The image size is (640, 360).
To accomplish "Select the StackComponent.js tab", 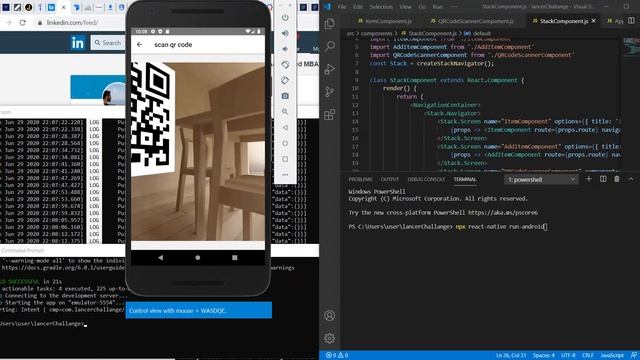I will (564, 21).
